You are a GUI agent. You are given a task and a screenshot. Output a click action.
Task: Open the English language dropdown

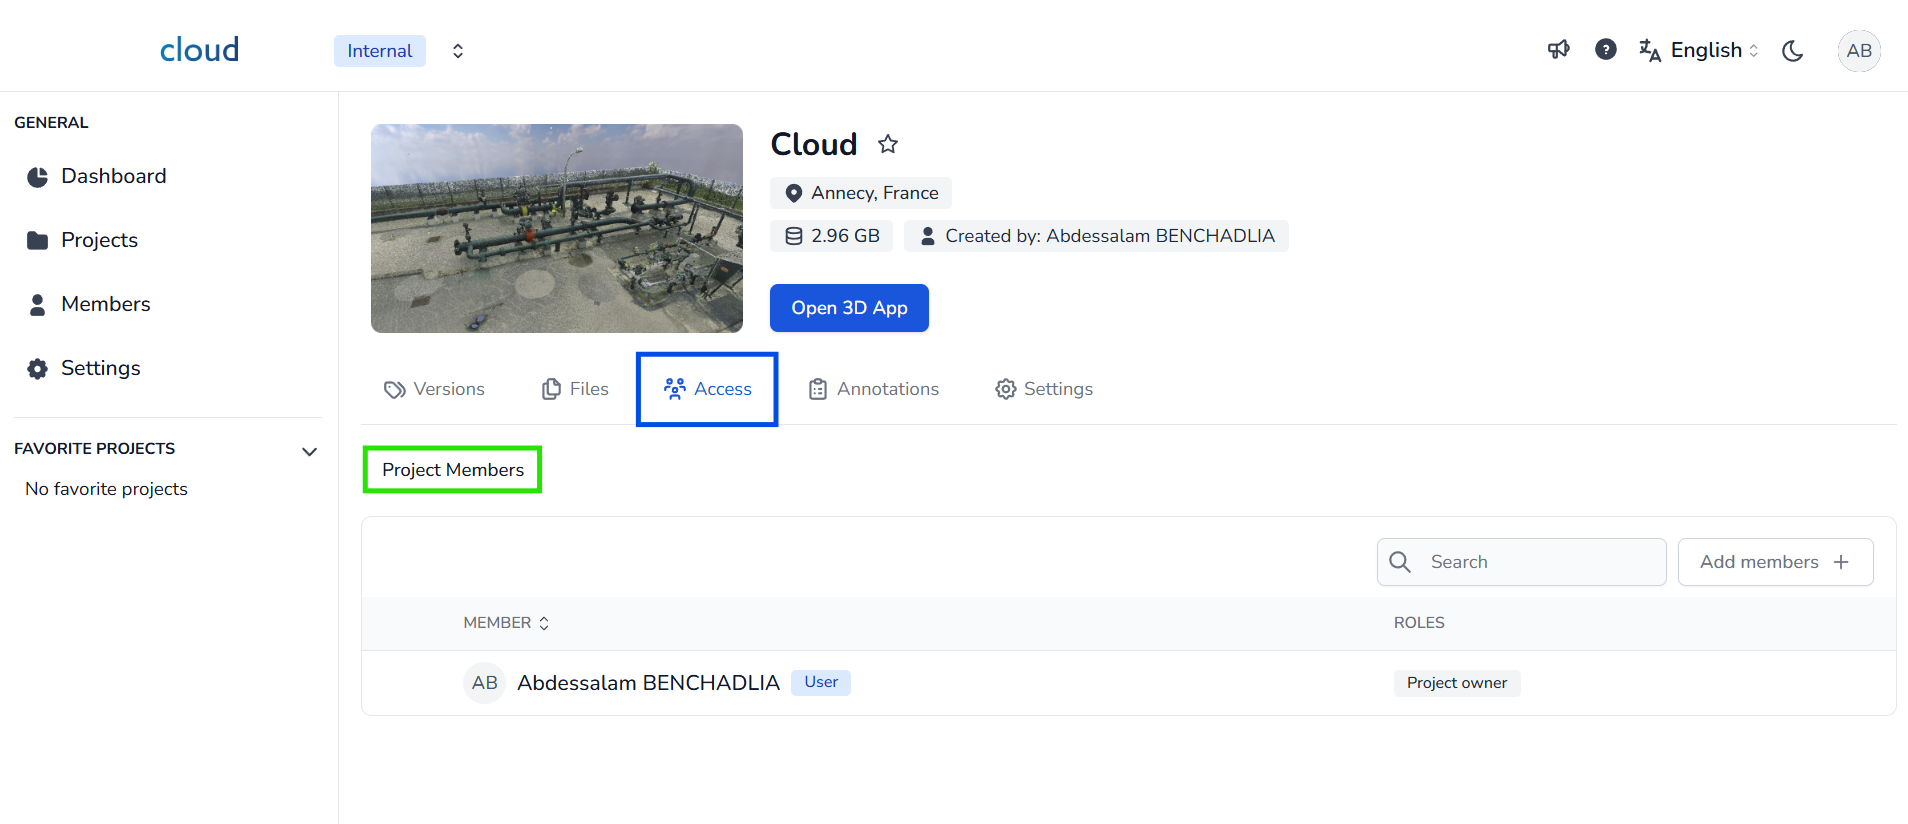(x=1700, y=51)
